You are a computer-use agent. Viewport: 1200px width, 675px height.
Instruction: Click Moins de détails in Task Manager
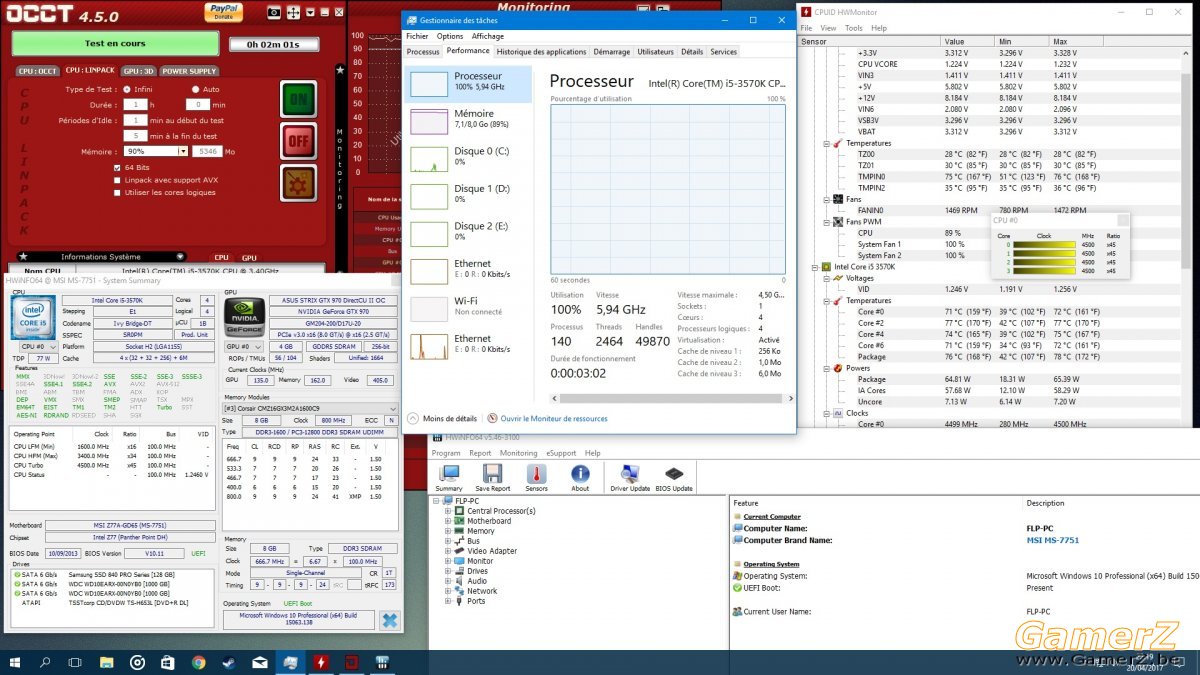coord(443,418)
